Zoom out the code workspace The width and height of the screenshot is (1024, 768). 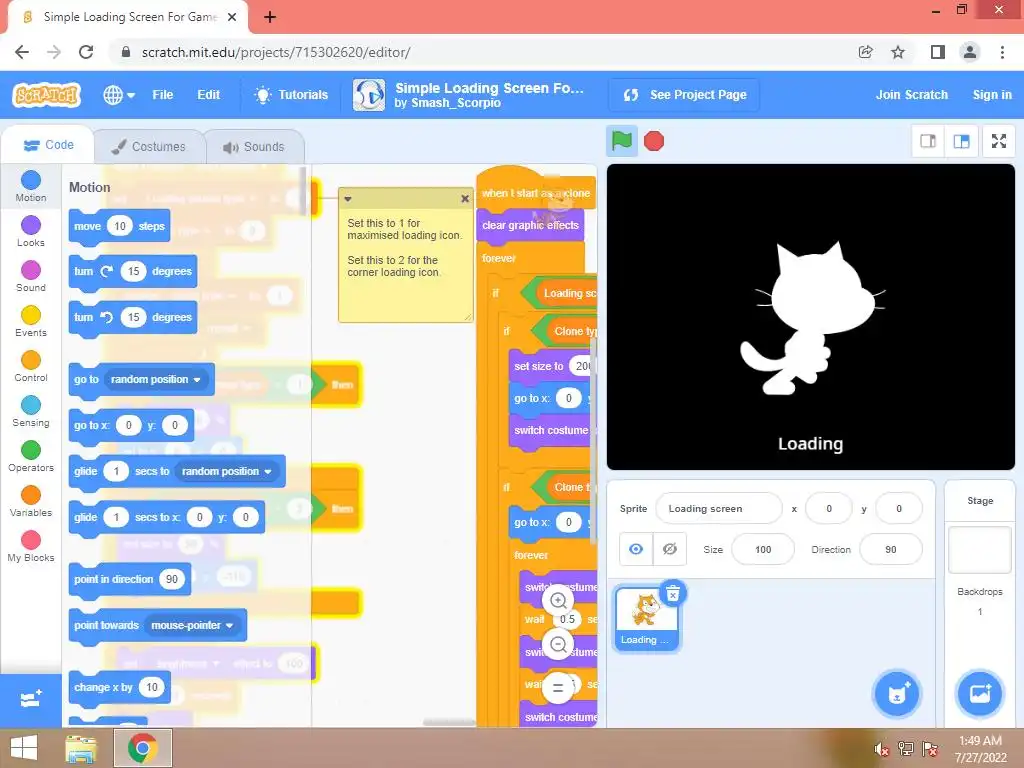558,644
